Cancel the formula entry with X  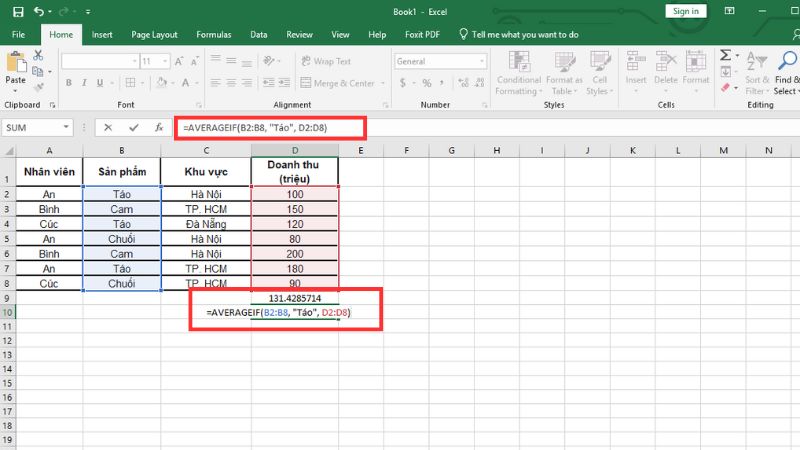click(108, 128)
